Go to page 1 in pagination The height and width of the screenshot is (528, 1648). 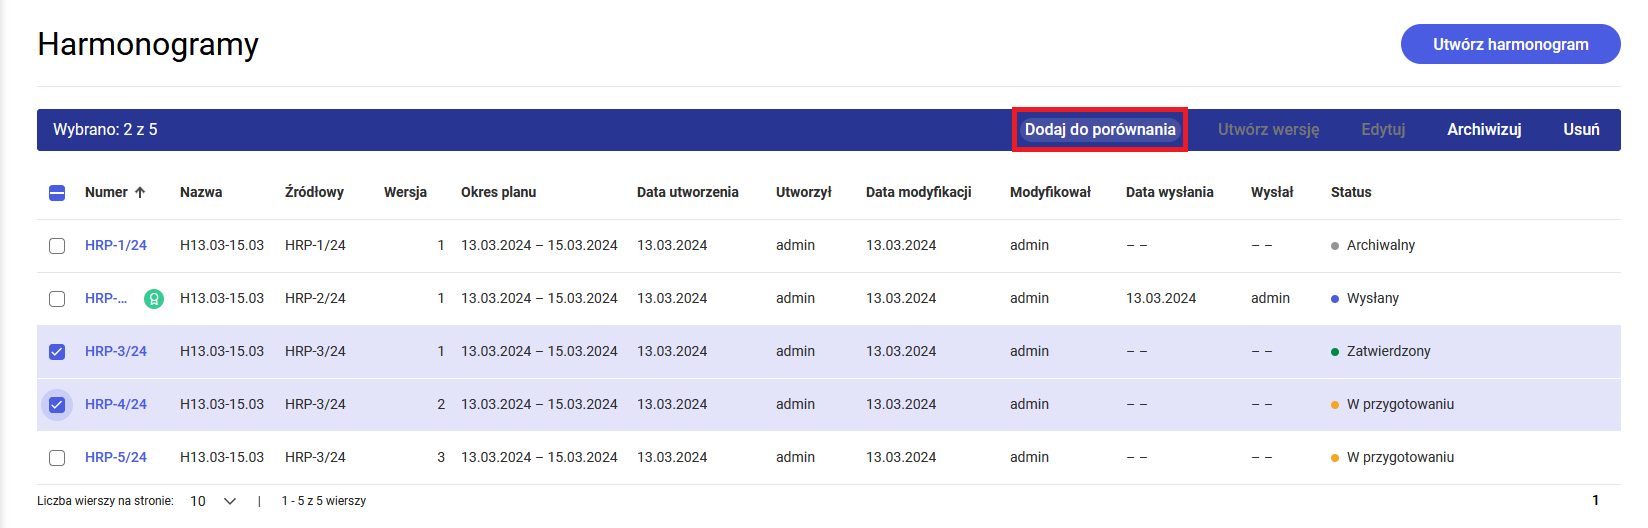click(1595, 500)
